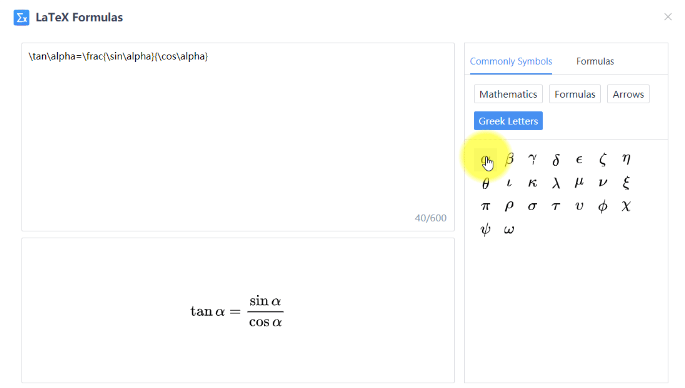Click inside the LaTeX code input box

tap(238, 137)
